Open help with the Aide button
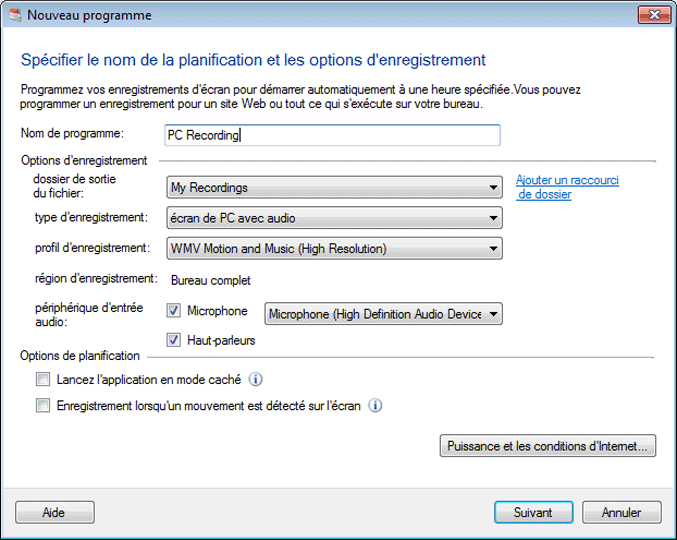 click(x=54, y=512)
